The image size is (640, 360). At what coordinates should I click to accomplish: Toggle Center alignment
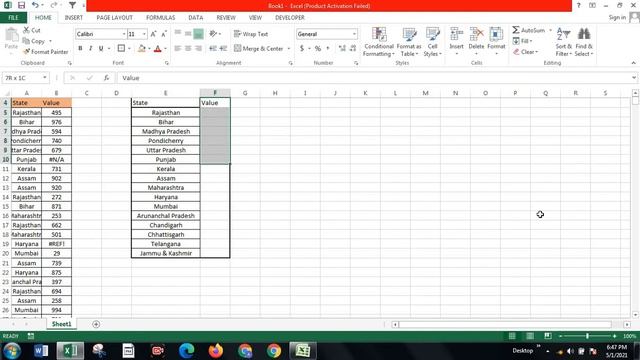point(188,49)
